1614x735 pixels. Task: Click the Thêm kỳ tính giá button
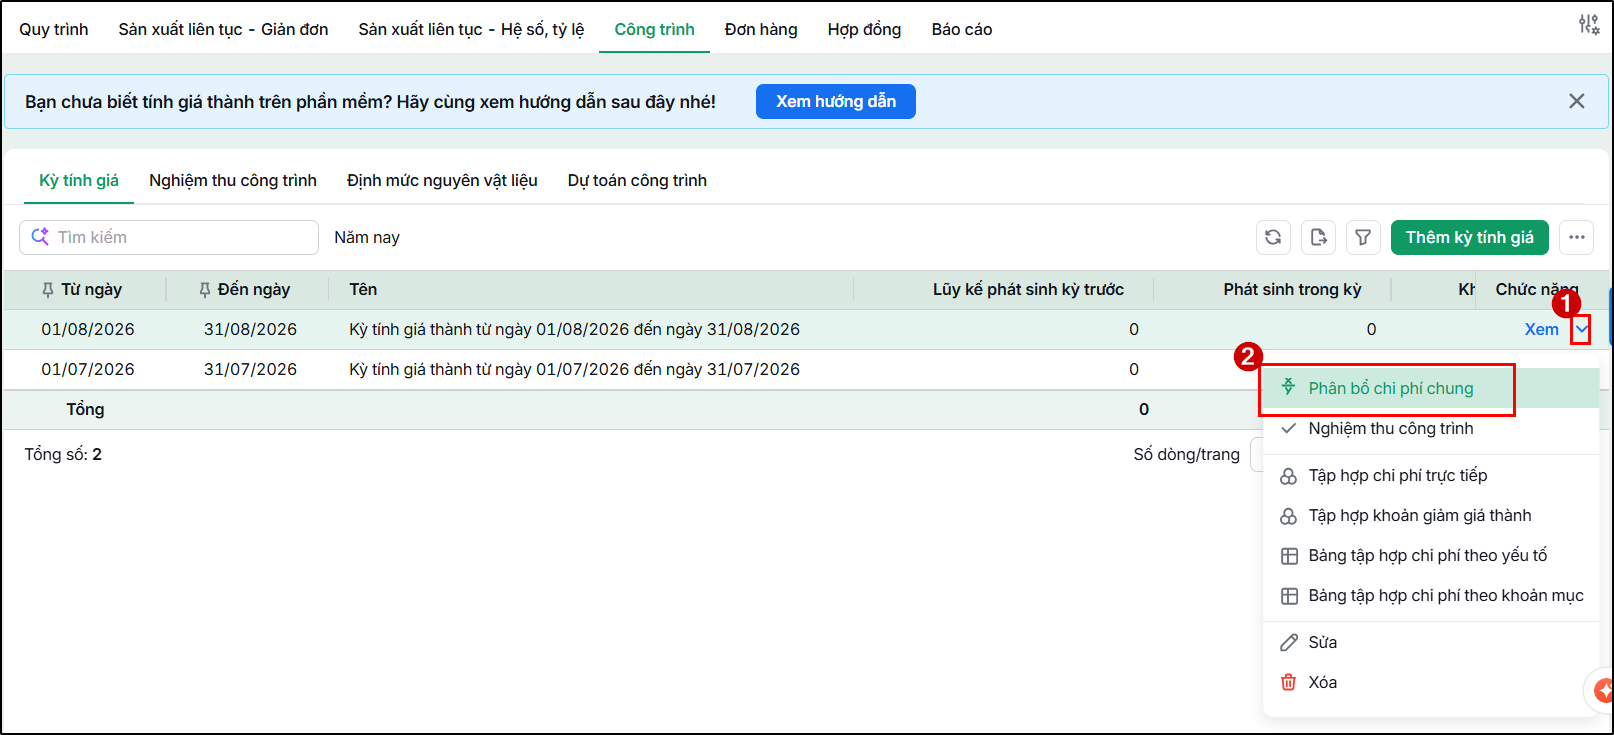(x=1469, y=237)
